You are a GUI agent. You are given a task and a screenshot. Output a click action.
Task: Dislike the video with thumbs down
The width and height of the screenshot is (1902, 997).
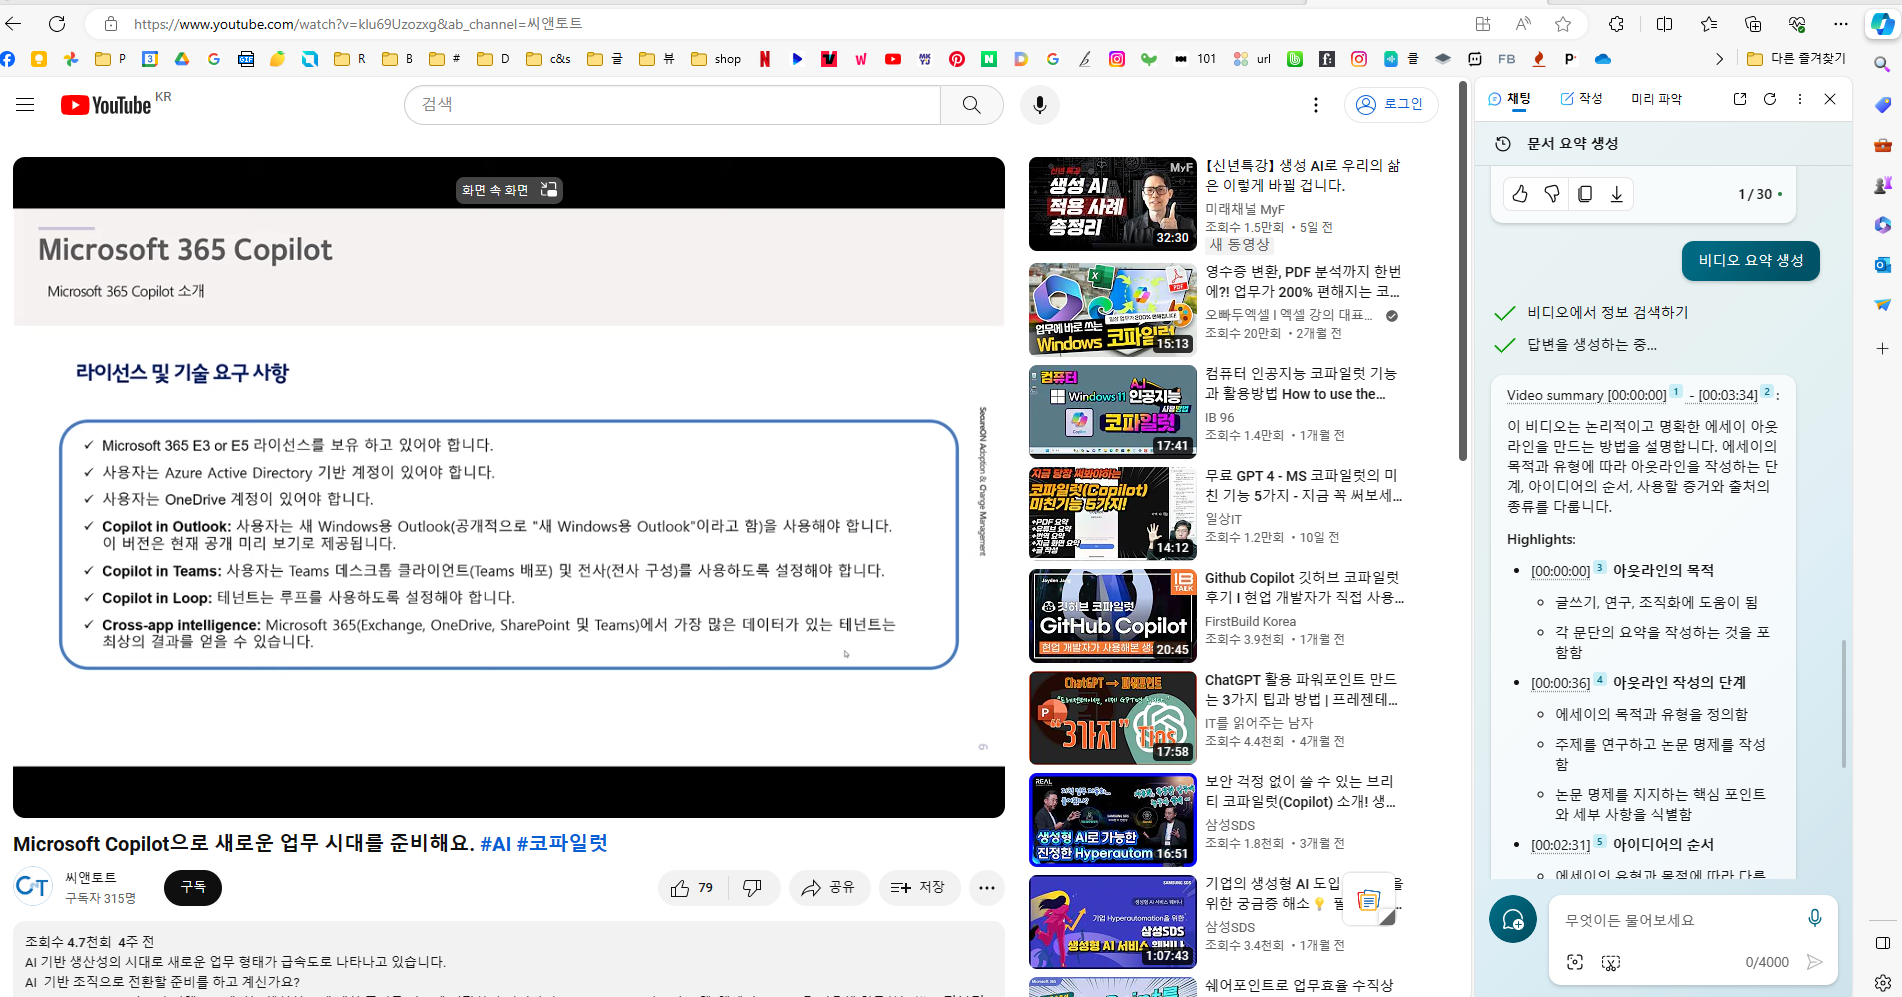[x=753, y=888]
